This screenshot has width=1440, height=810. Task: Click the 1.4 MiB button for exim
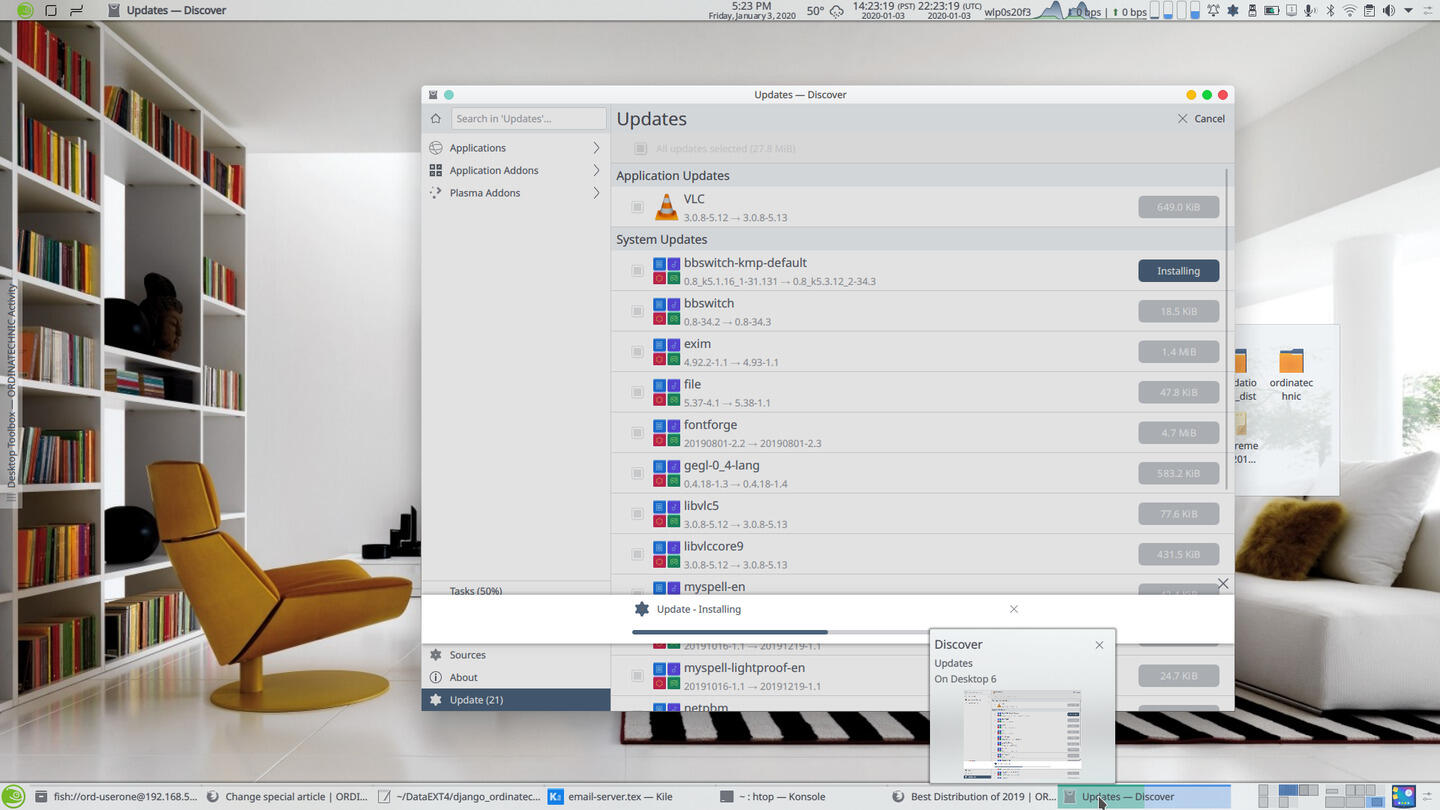coord(1178,352)
